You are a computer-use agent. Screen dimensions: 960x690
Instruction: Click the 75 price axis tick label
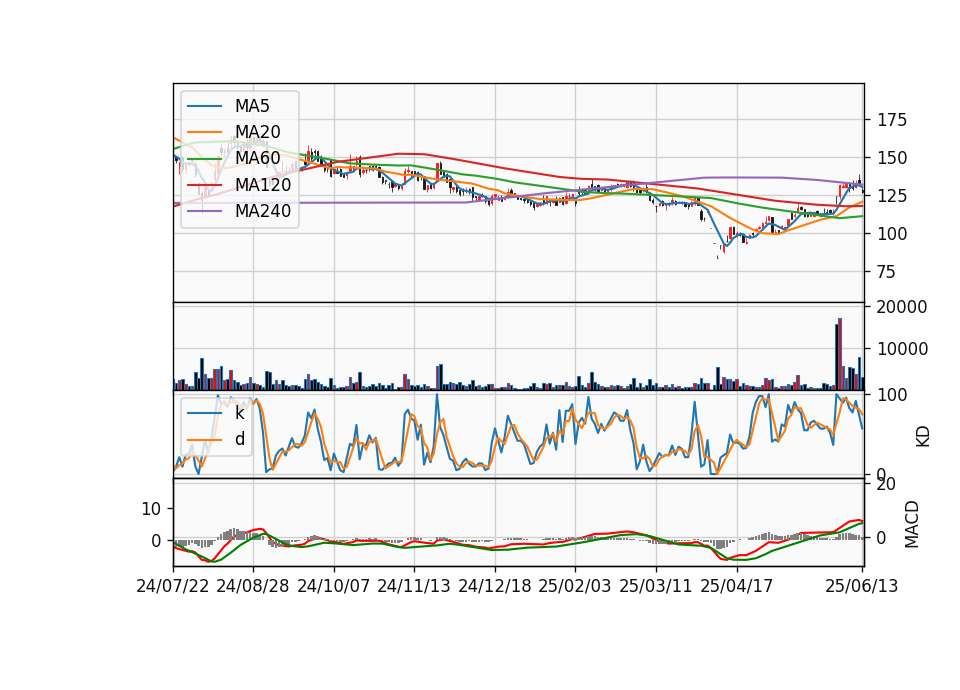pos(887,272)
